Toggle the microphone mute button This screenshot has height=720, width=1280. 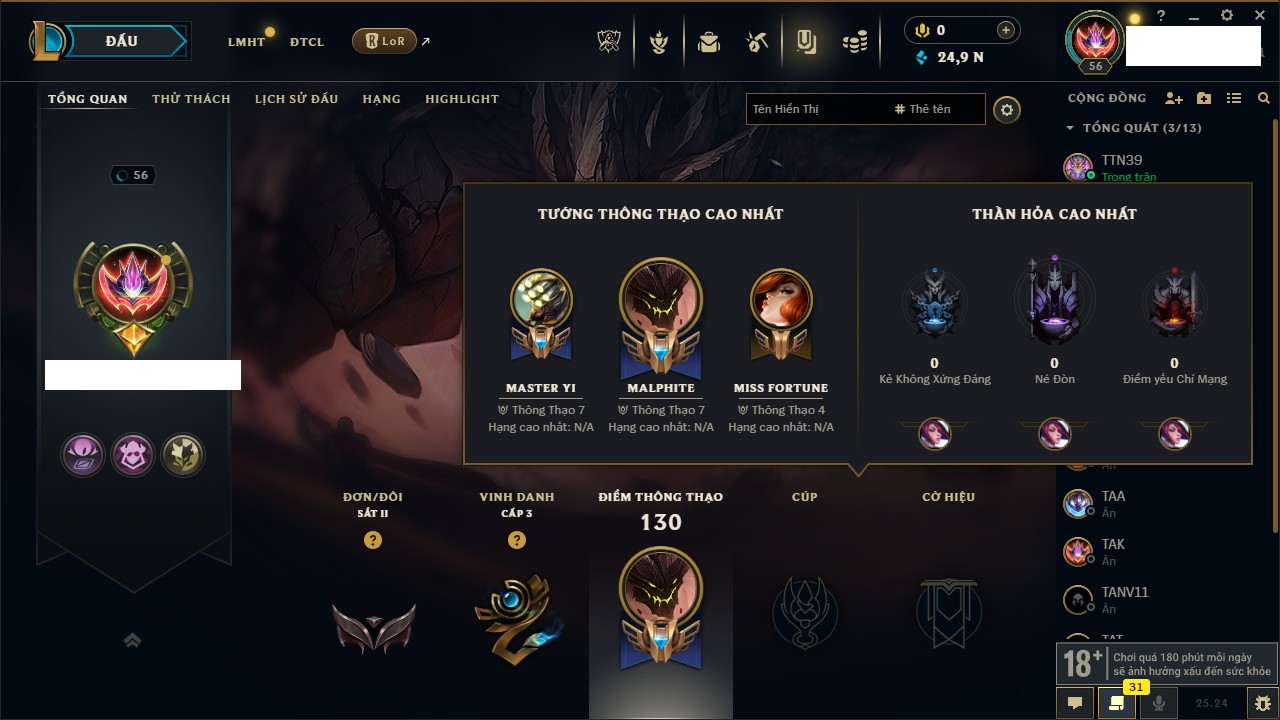[1159, 703]
